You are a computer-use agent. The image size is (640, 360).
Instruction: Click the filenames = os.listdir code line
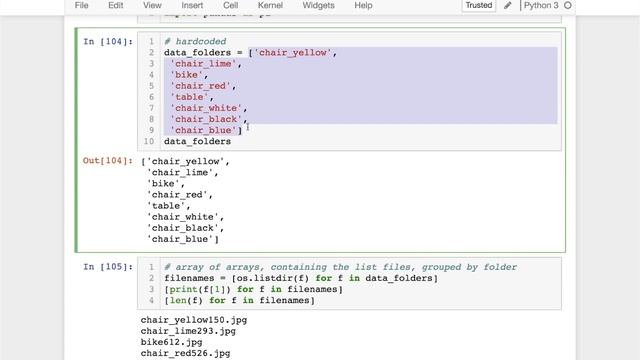point(301,278)
